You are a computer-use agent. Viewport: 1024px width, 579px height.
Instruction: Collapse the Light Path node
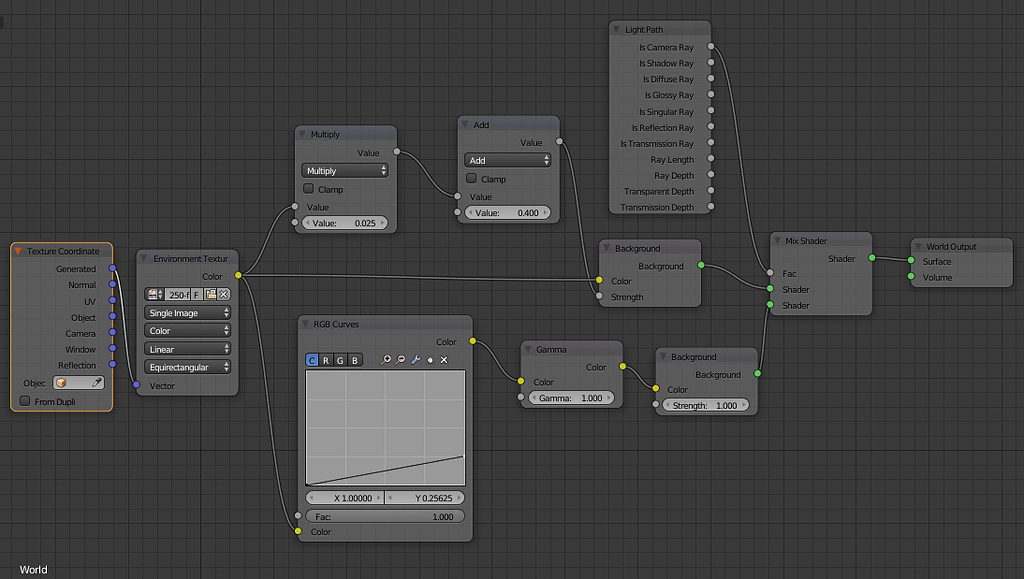616,29
